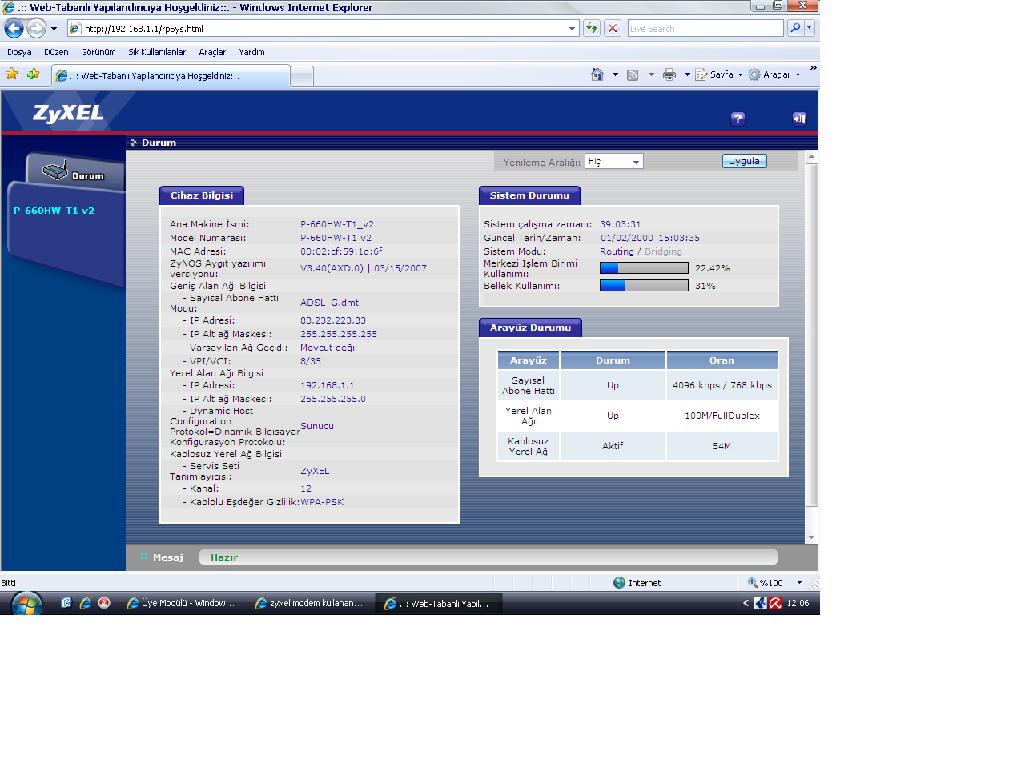
Task: Go back with the browser Back arrow
Action: 14,28
